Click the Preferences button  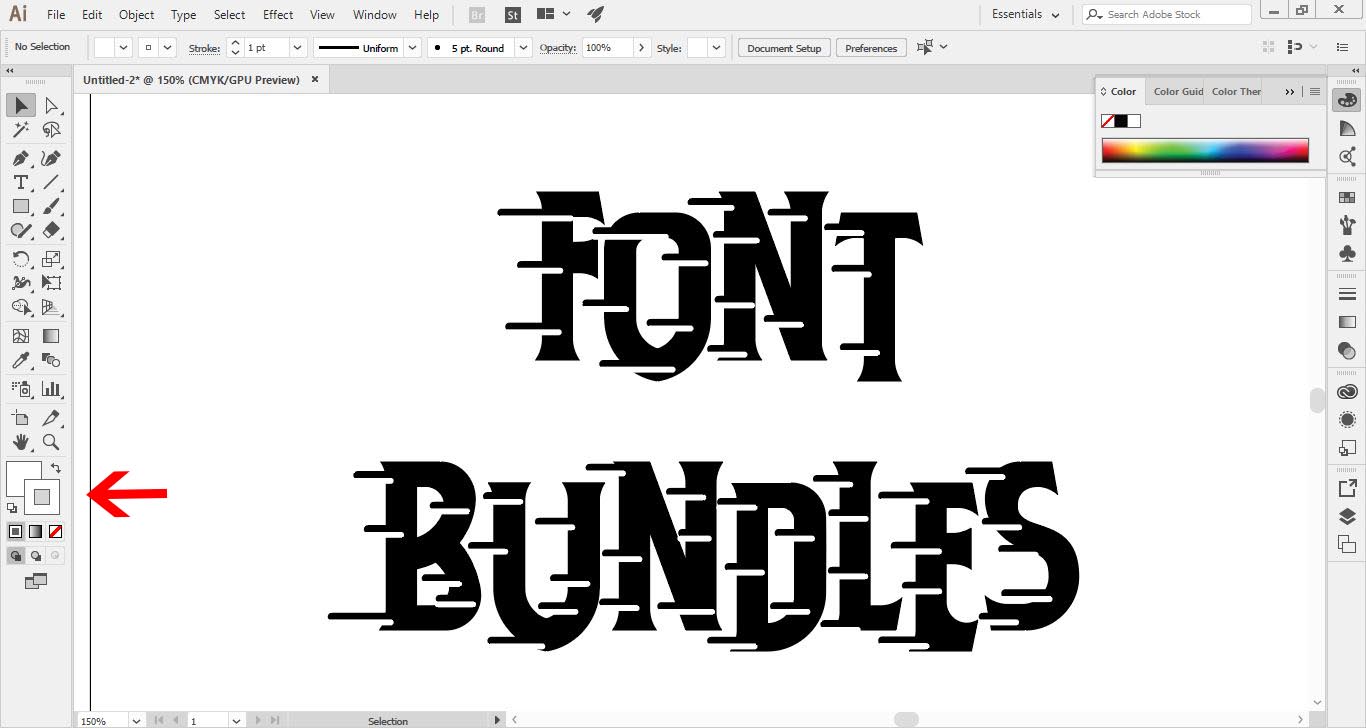(871, 48)
